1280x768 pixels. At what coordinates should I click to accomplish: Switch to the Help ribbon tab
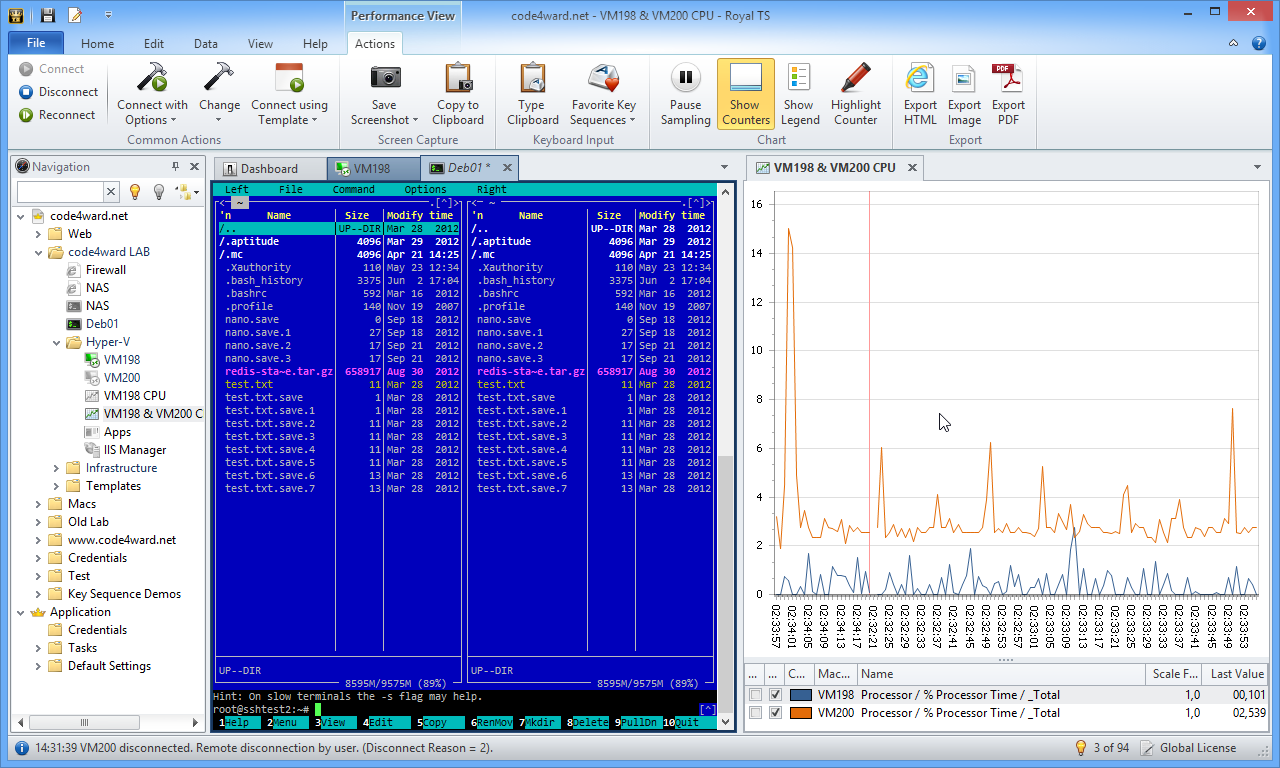coord(315,44)
